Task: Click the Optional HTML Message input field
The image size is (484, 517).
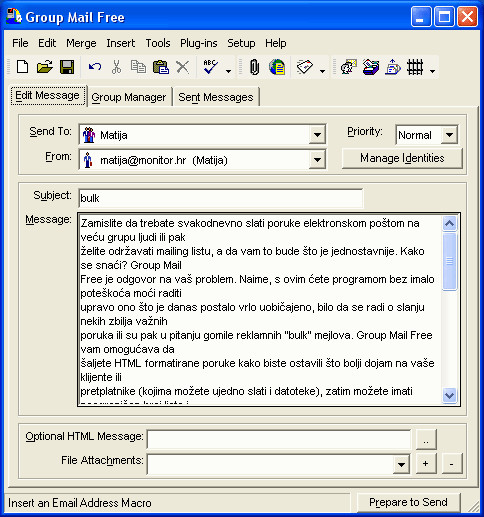Action: 279,440
